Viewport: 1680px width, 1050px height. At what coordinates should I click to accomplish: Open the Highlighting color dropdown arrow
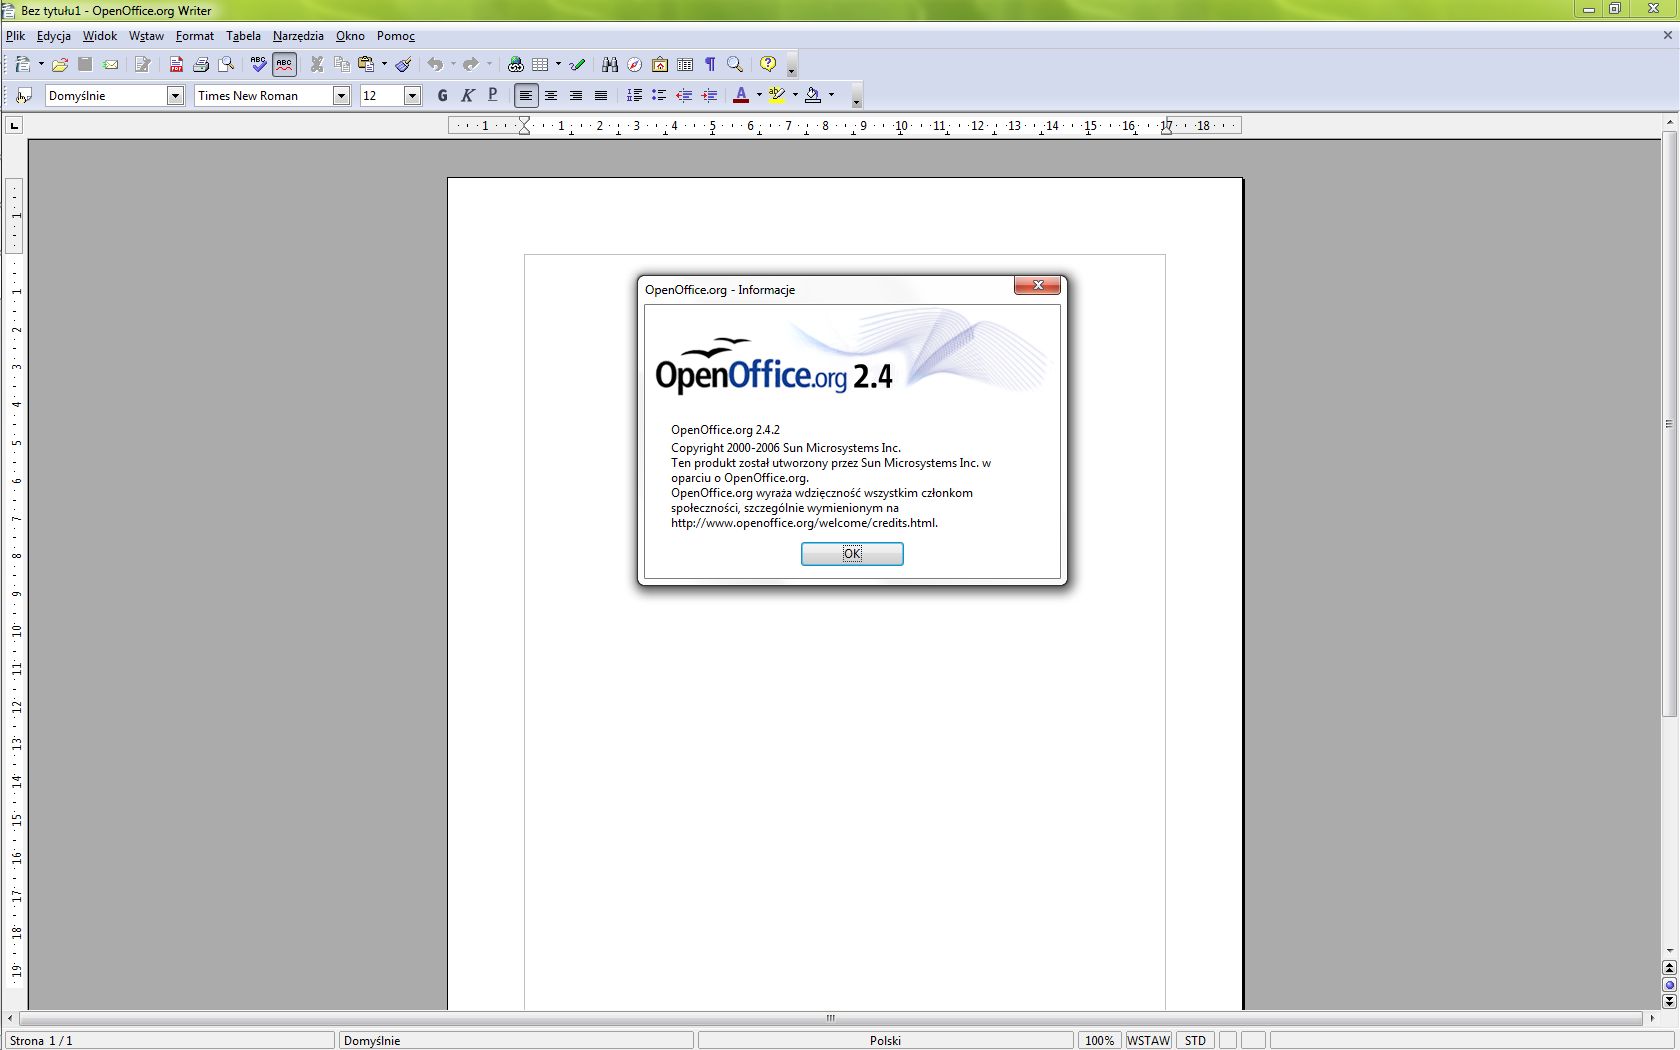pyautogui.click(x=795, y=95)
